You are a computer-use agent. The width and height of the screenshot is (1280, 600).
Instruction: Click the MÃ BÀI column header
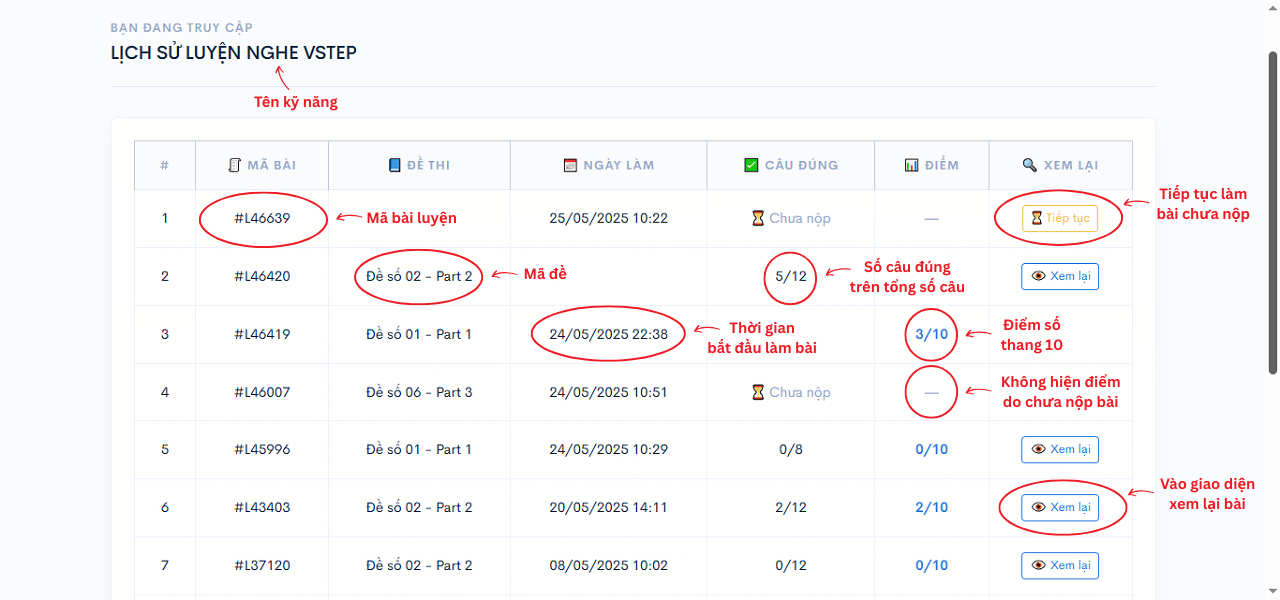coord(262,165)
